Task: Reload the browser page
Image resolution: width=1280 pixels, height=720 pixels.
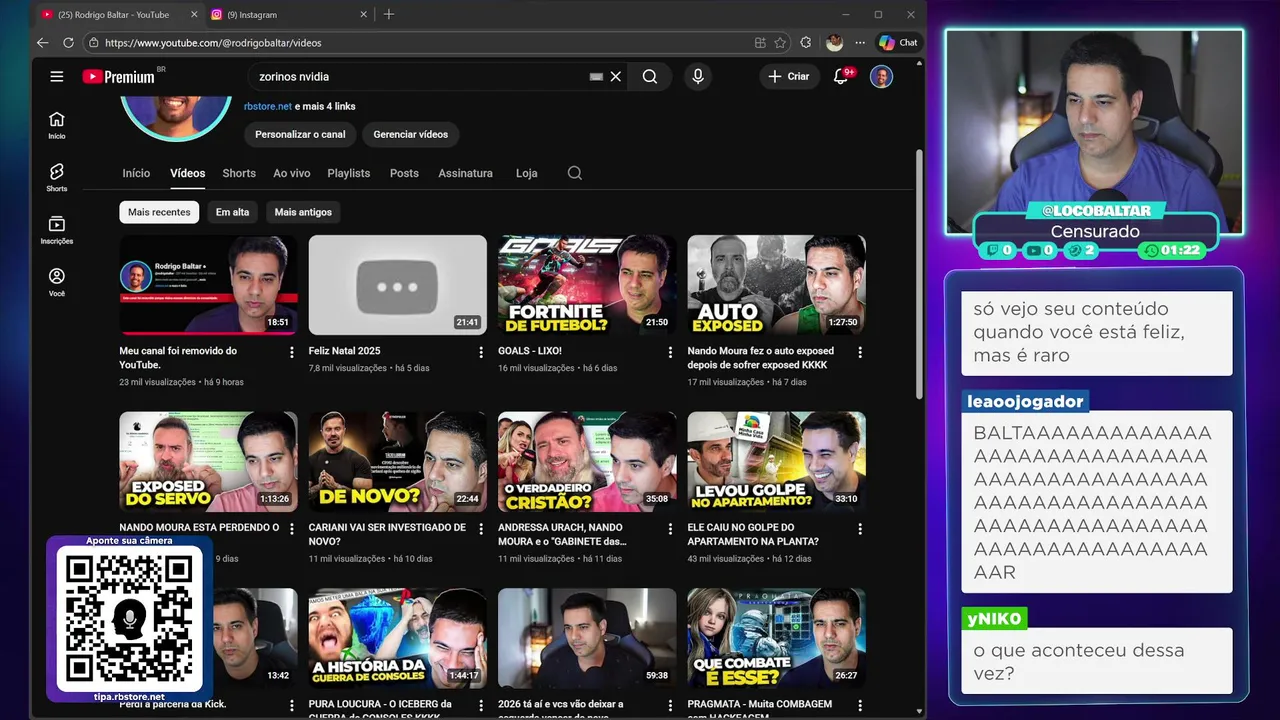Action: point(68,42)
